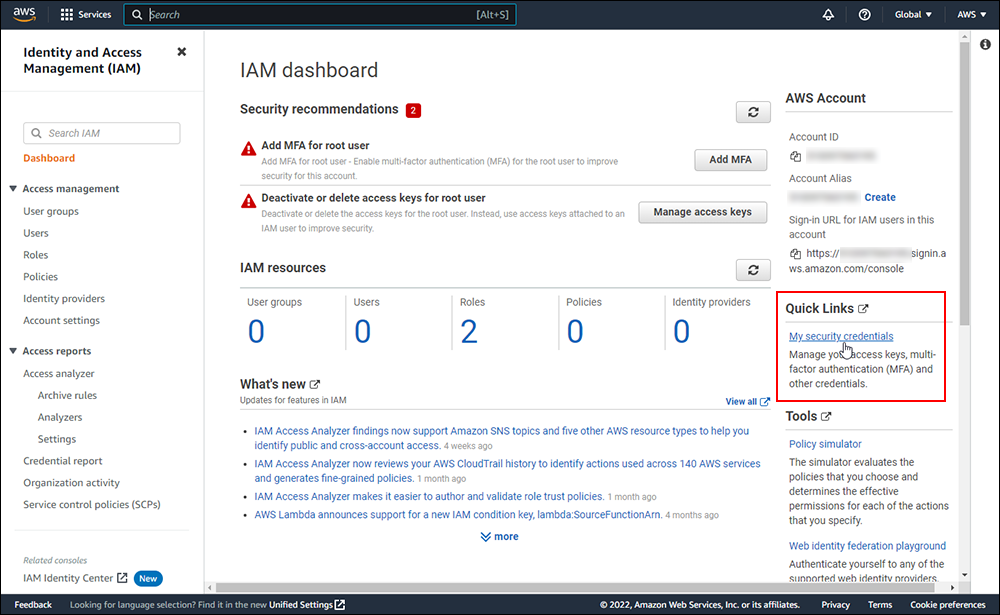Click the magnifier icon in Search IAM

pyautogui.click(x=36, y=133)
